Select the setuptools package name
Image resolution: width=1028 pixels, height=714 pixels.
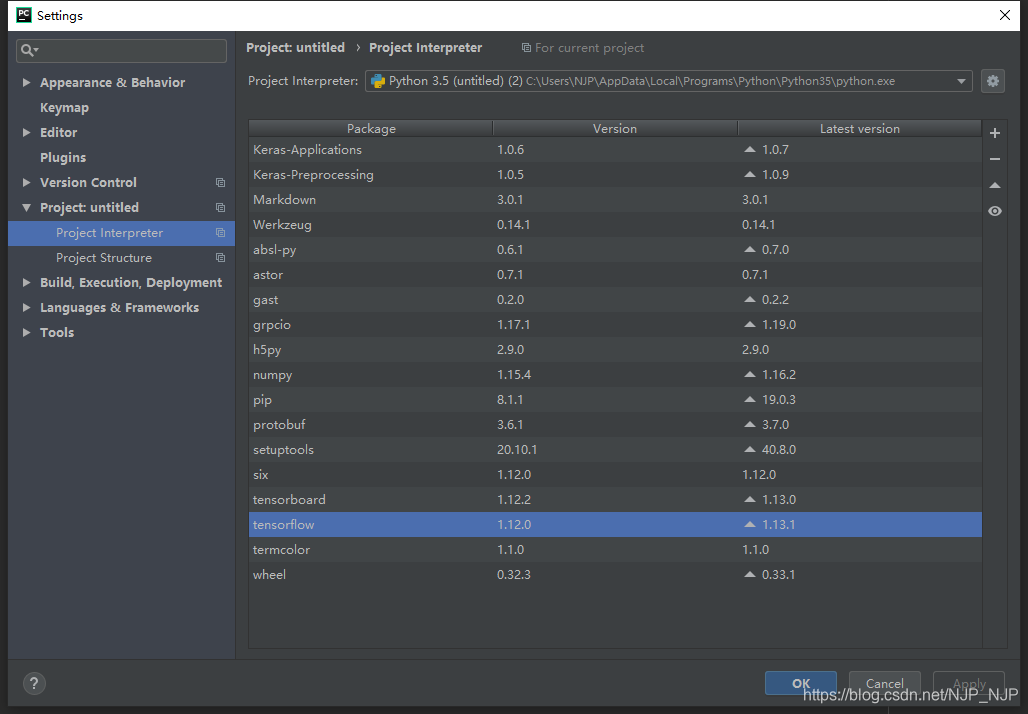(x=283, y=450)
